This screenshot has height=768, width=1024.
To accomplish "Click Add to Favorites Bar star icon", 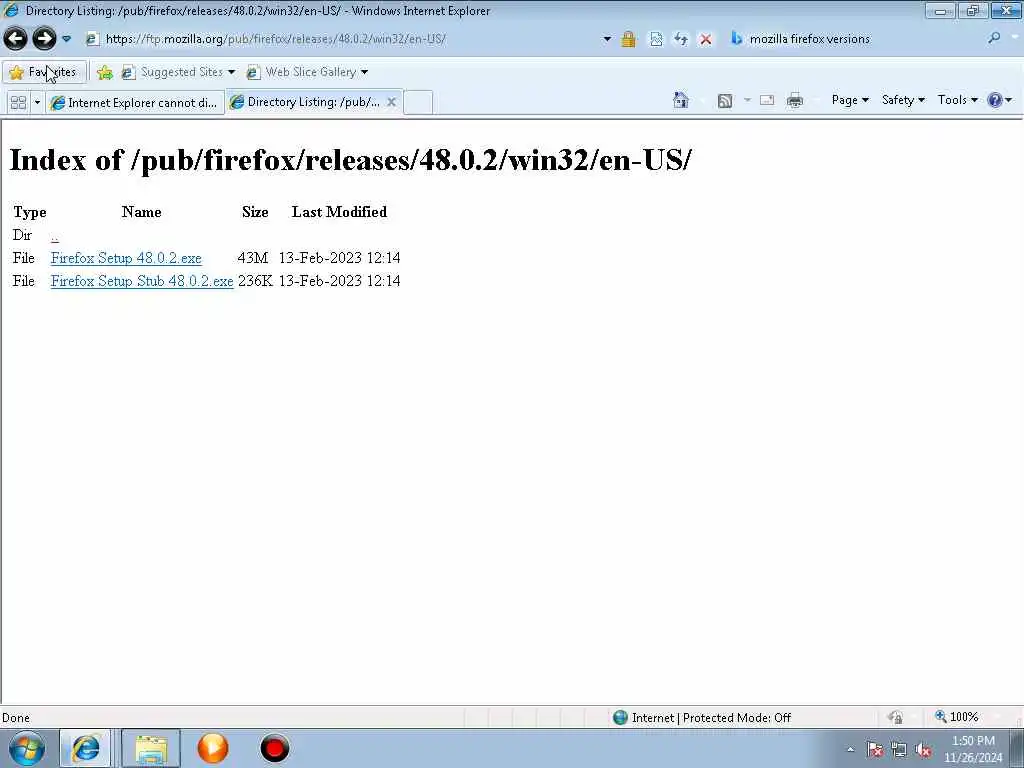I will (x=104, y=72).
